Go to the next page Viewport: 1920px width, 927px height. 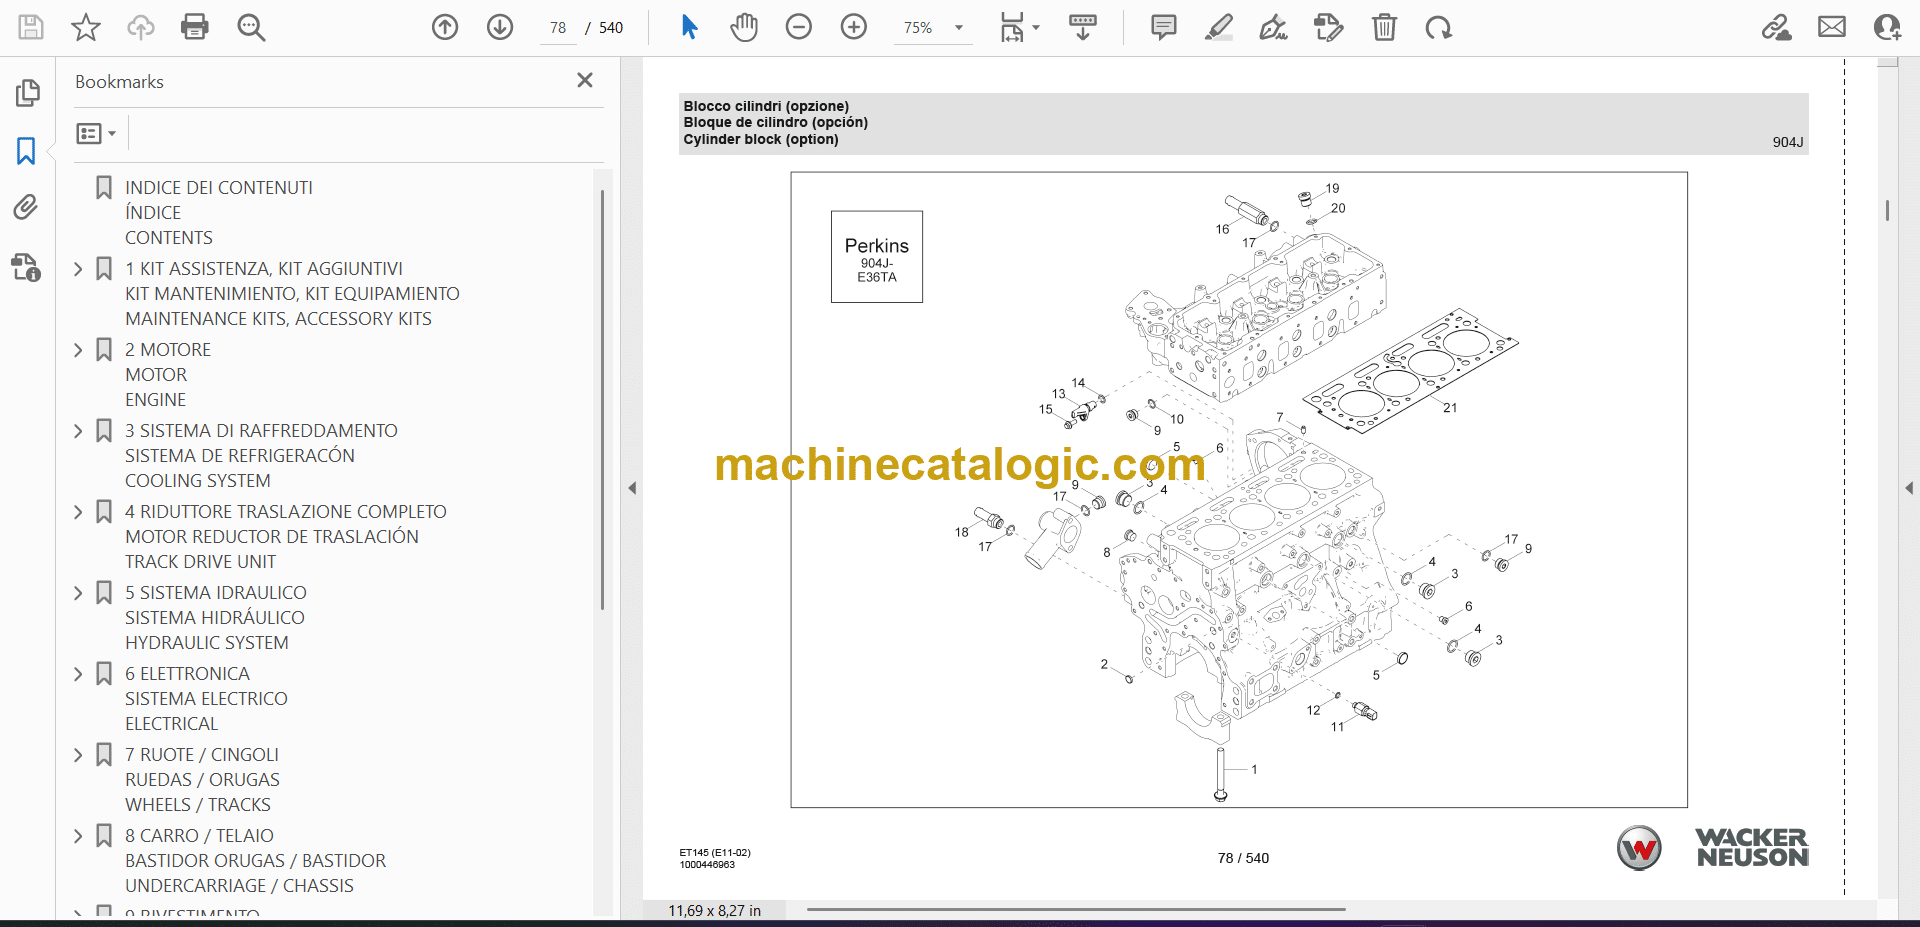(x=500, y=27)
